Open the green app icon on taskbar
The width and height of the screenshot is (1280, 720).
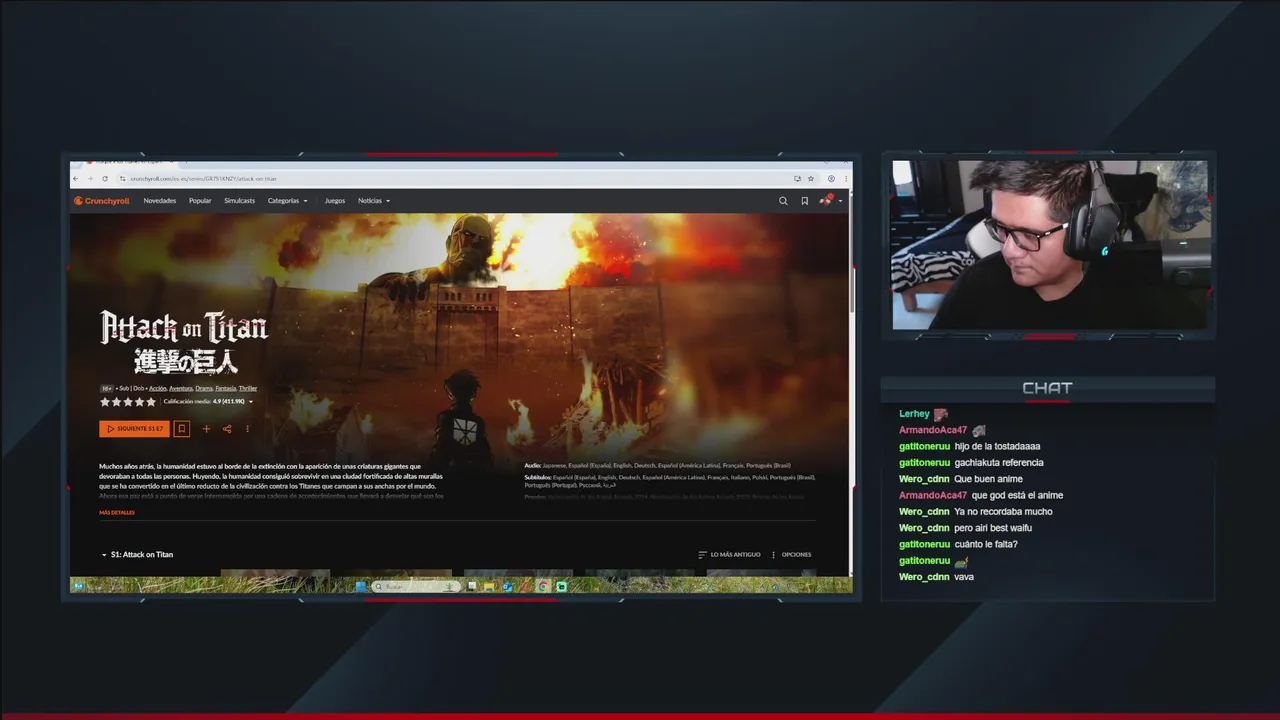561,587
